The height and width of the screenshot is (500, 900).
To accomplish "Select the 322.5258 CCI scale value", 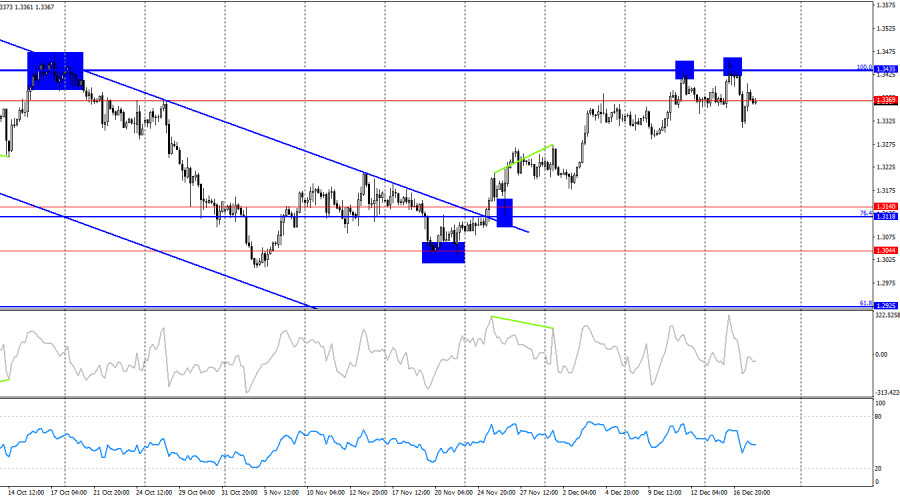I will click(886, 315).
